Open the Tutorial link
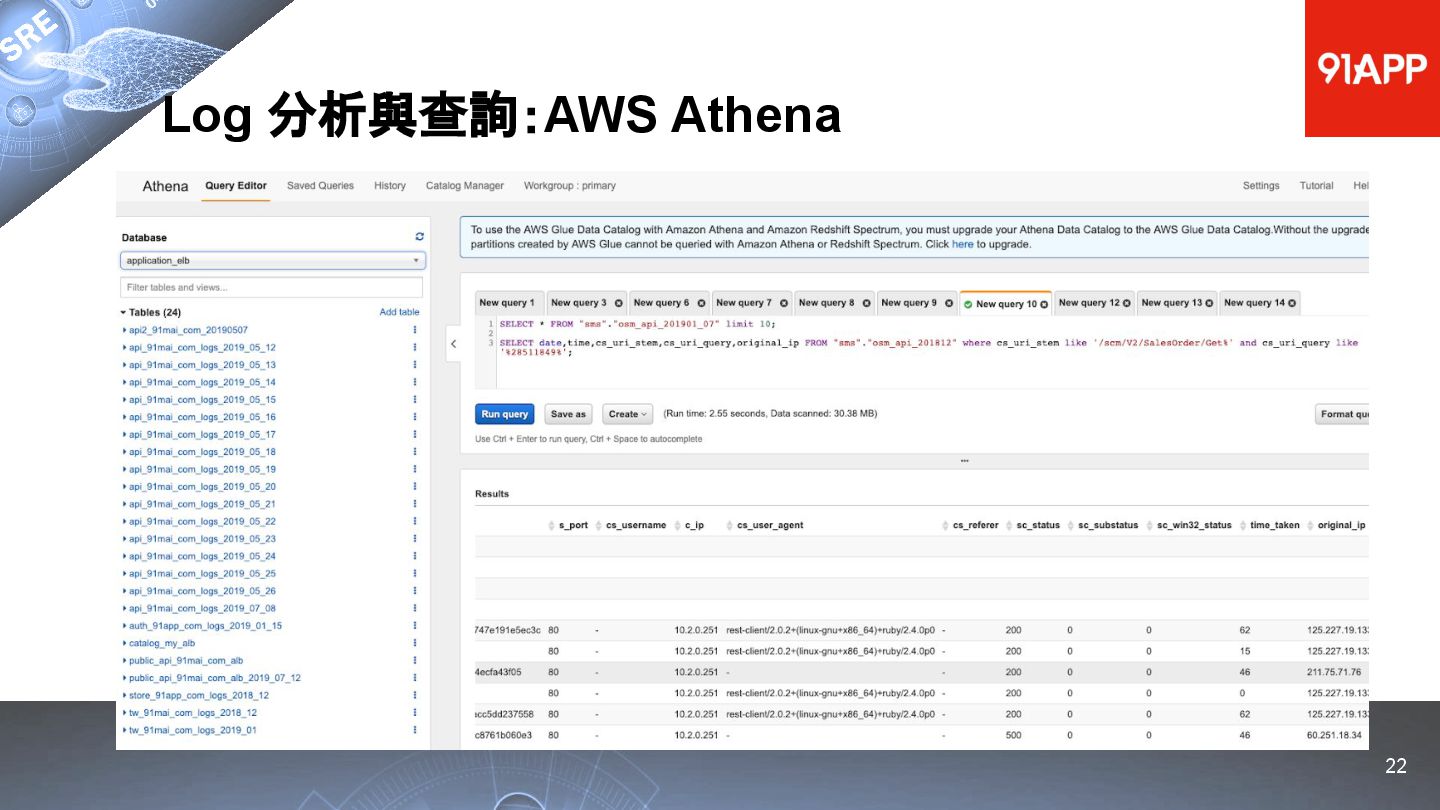The width and height of the screenshot is (1440, 810). pyautogui.click(x=1316, y=186)
